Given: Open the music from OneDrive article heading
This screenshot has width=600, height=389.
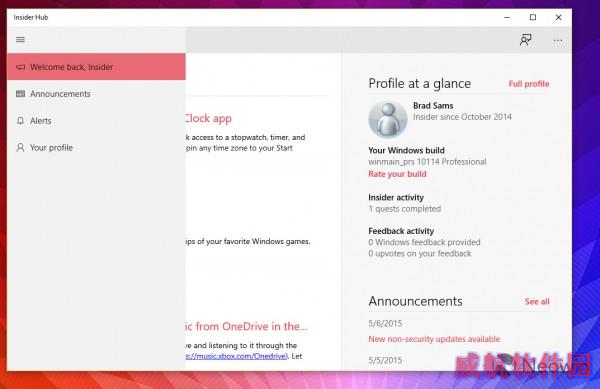Looking at the screenshot, I should click(x=247, y=326).
